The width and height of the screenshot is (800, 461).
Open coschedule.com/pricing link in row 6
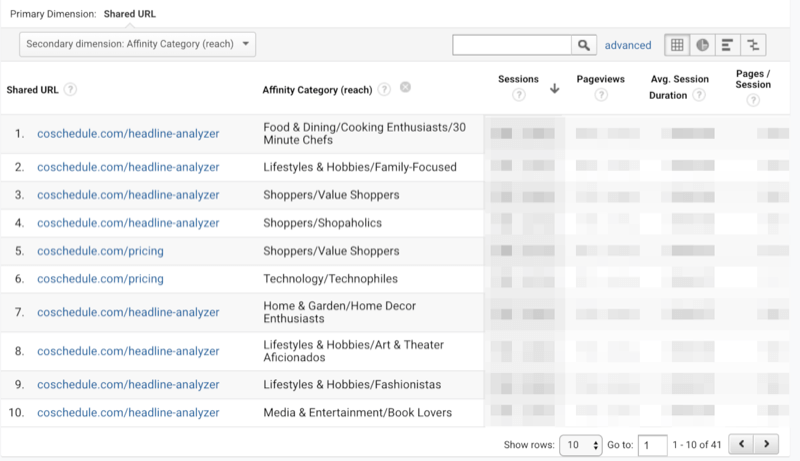(x=101, y=278)
